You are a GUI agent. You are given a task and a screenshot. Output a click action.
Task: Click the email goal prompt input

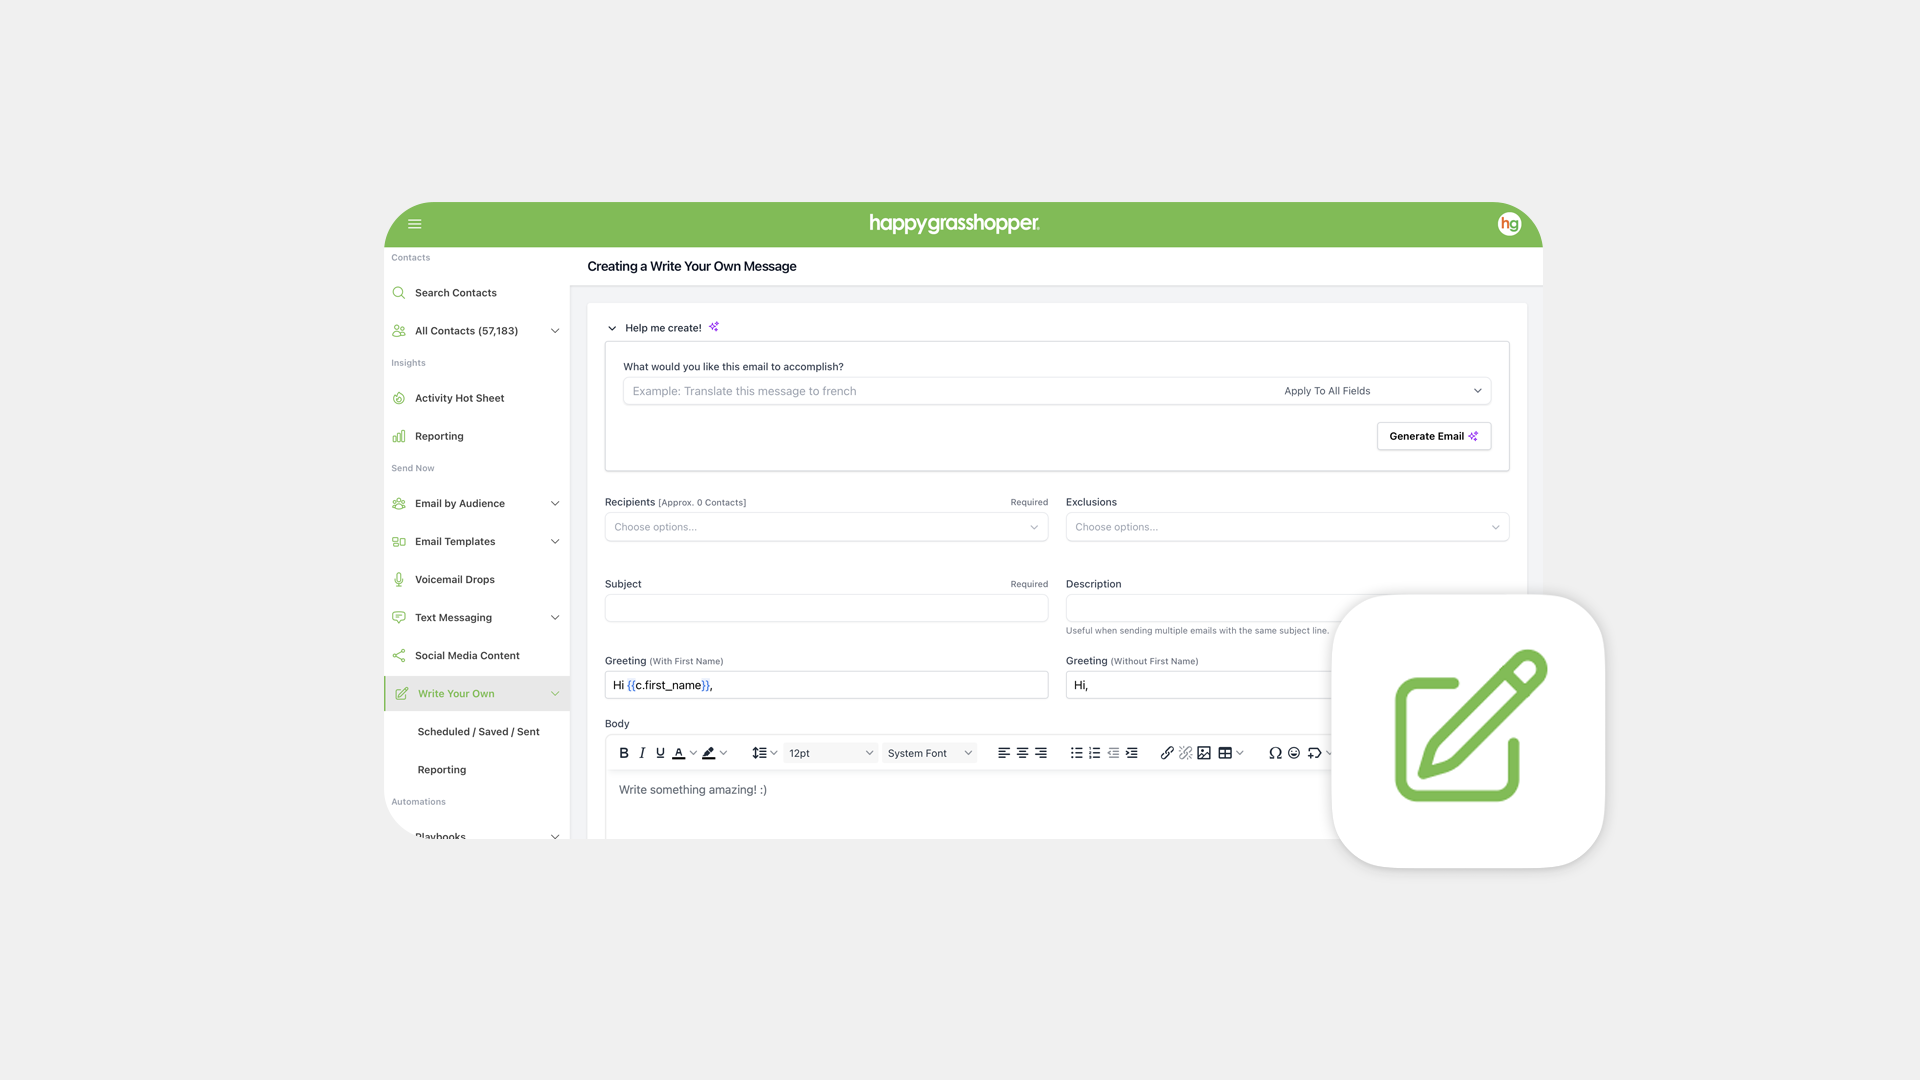[948, 391]
